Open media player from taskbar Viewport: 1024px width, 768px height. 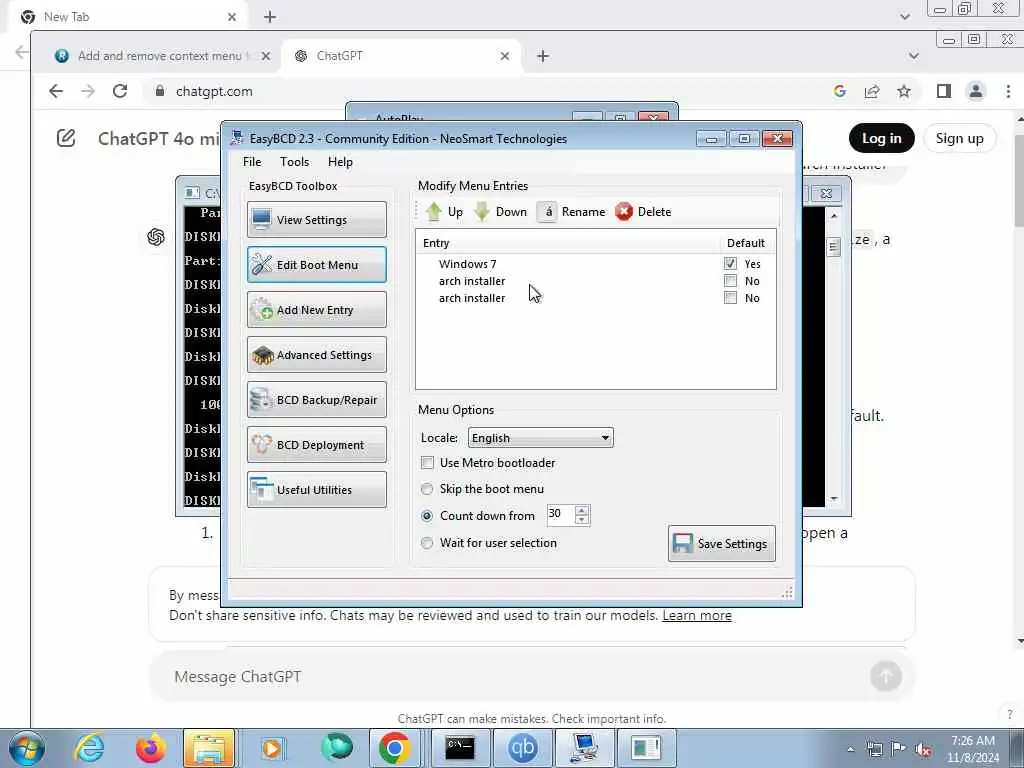pos(272,748)
